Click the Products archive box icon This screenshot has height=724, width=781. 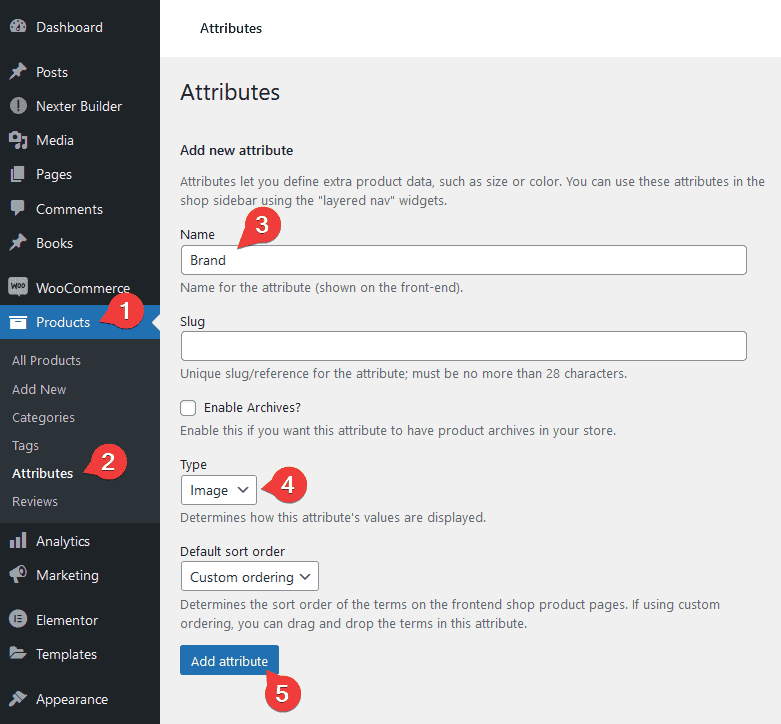18,322
